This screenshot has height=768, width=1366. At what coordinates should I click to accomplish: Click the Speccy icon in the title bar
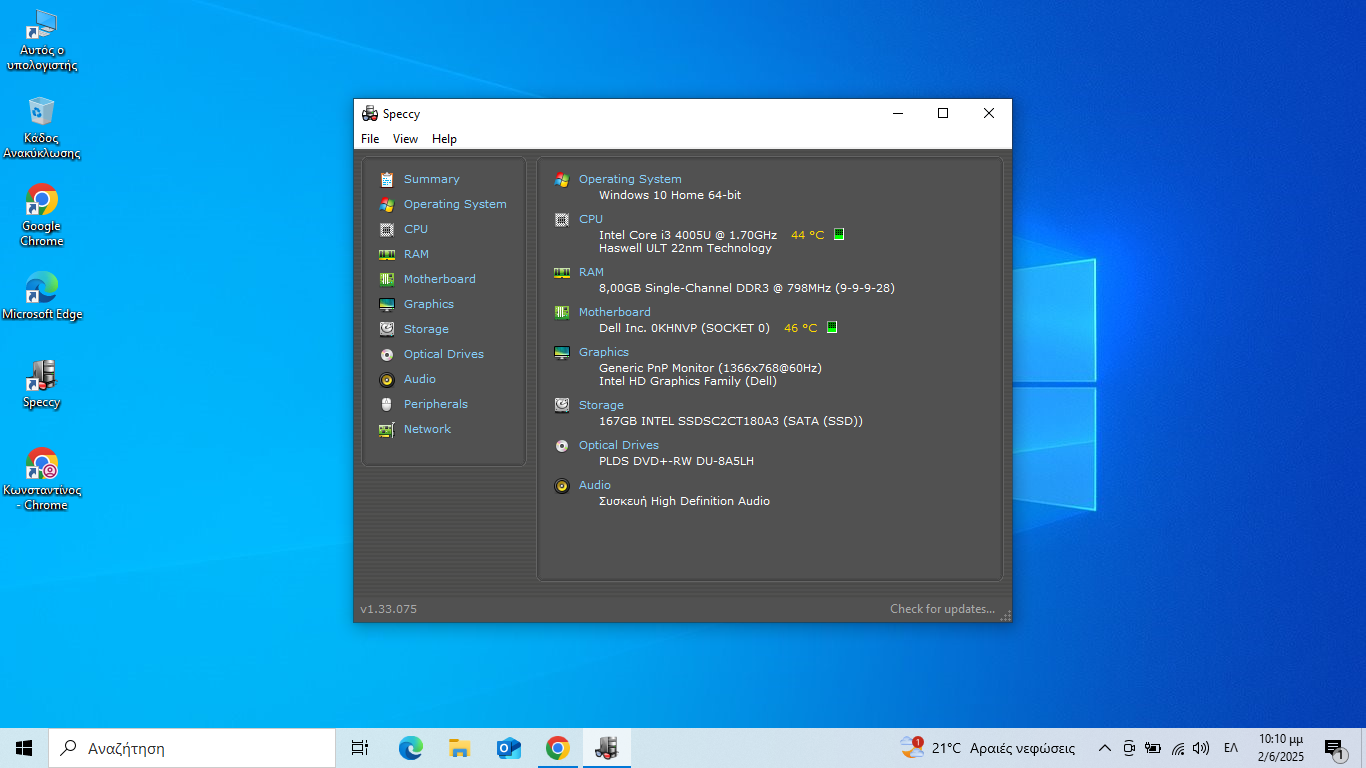point(370,113)
